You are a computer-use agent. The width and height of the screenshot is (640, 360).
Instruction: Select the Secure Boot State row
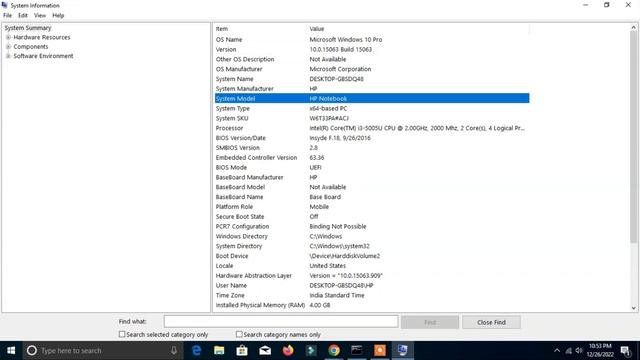[x=372, y=216]
